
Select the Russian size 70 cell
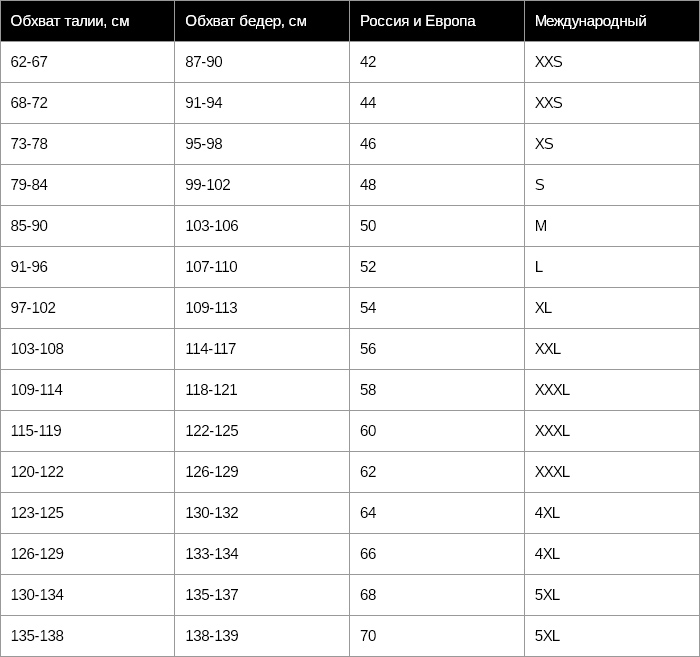tap(437, 636)
